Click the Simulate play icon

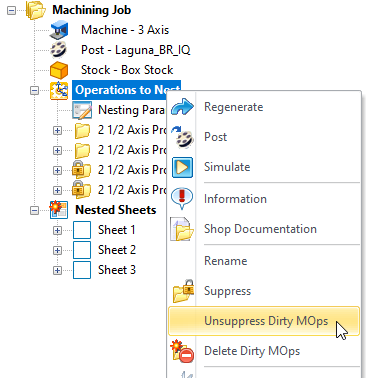[x=182, y=167]
